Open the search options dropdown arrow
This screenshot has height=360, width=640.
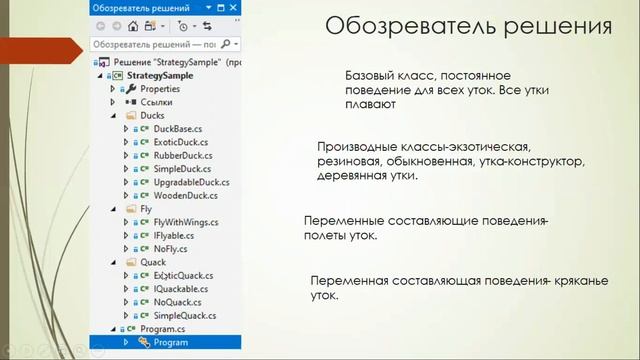(x=236, y=44)
